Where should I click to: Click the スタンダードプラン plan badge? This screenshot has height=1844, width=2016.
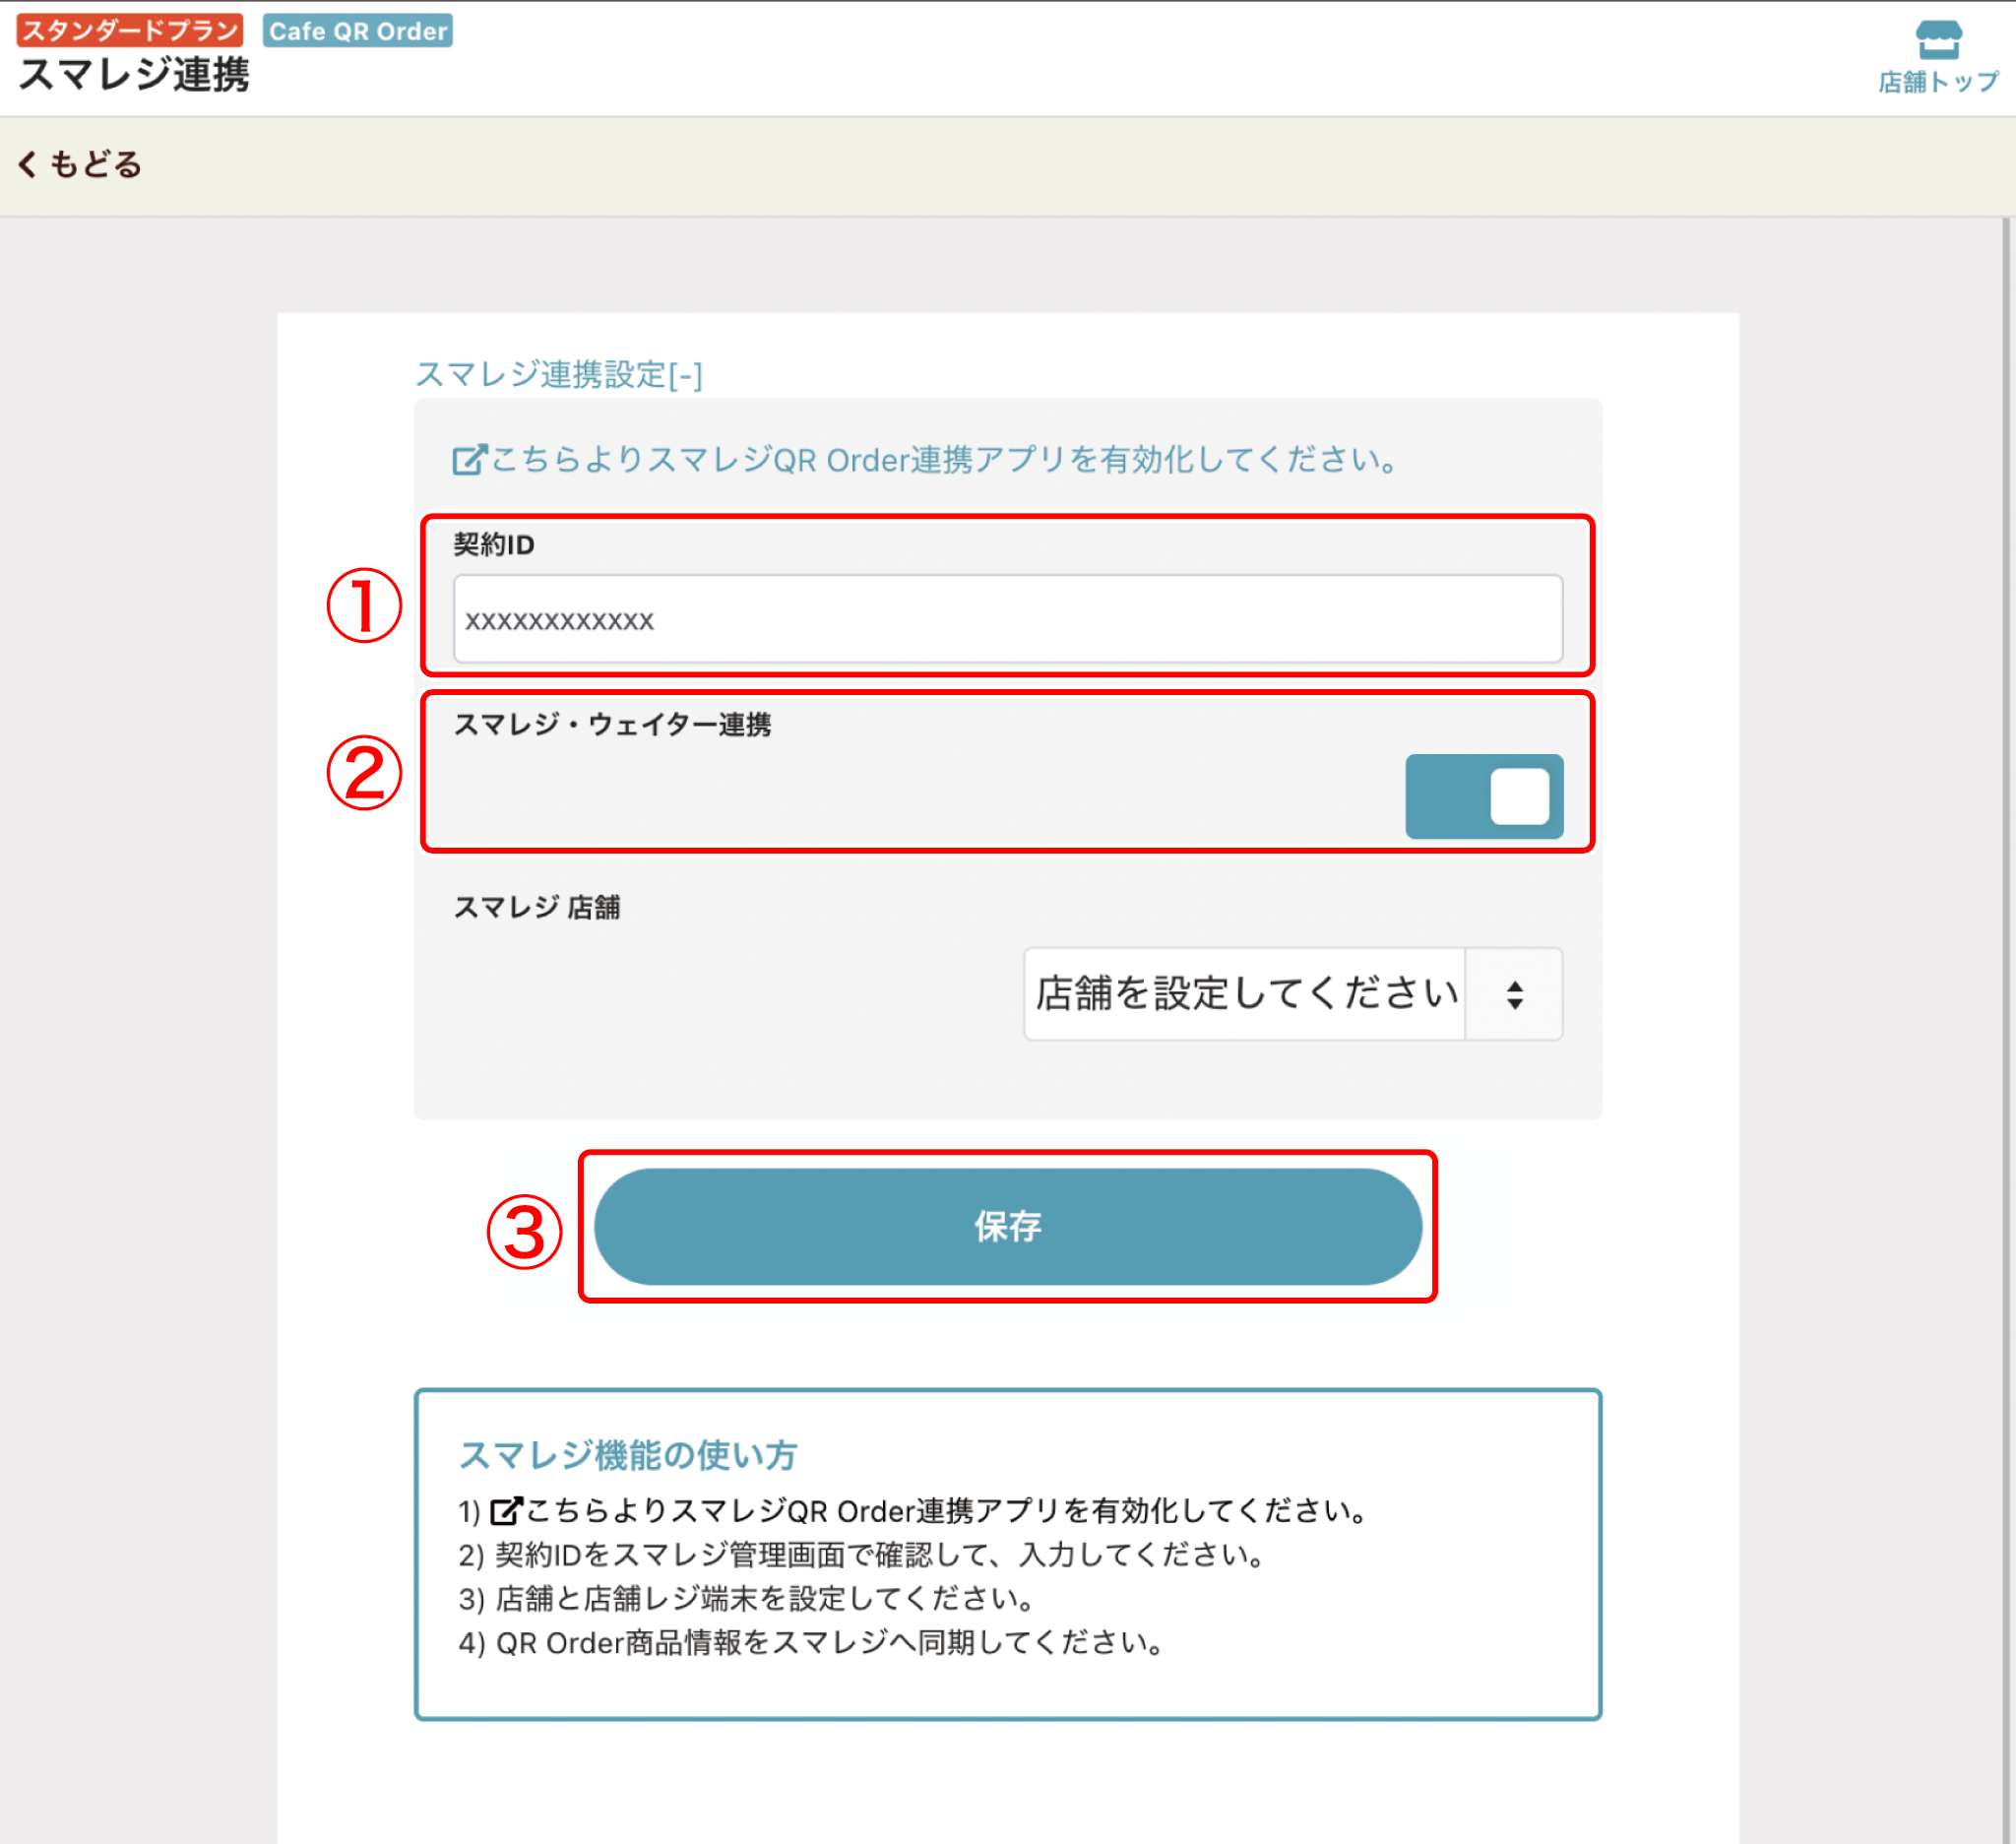(130, 30)
